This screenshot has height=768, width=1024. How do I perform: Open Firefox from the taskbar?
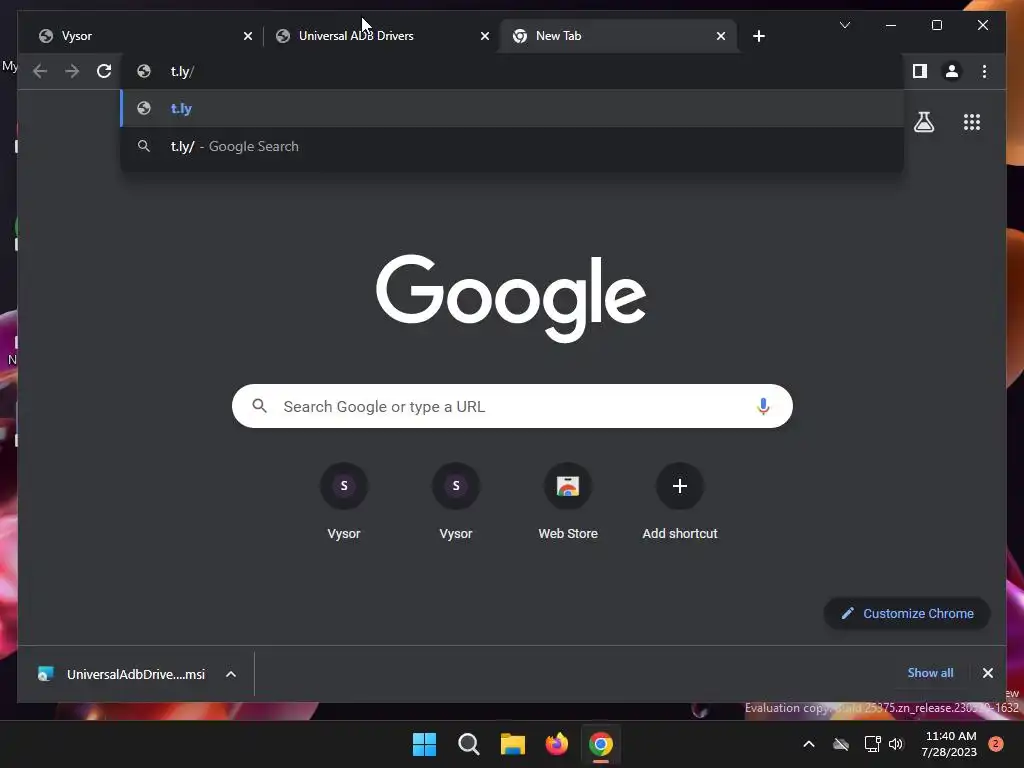556,744
